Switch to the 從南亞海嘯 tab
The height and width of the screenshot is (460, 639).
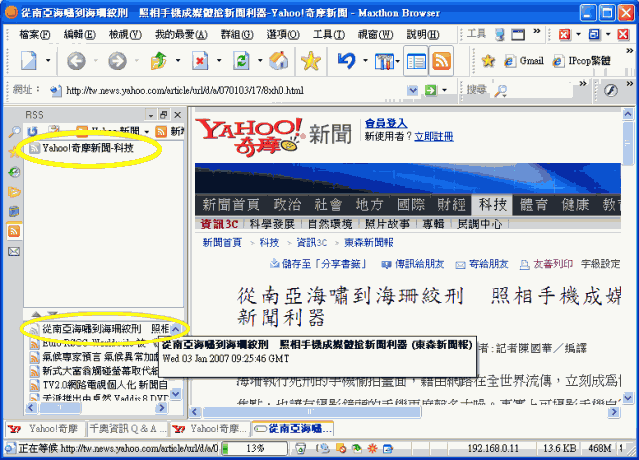point(293,429)
